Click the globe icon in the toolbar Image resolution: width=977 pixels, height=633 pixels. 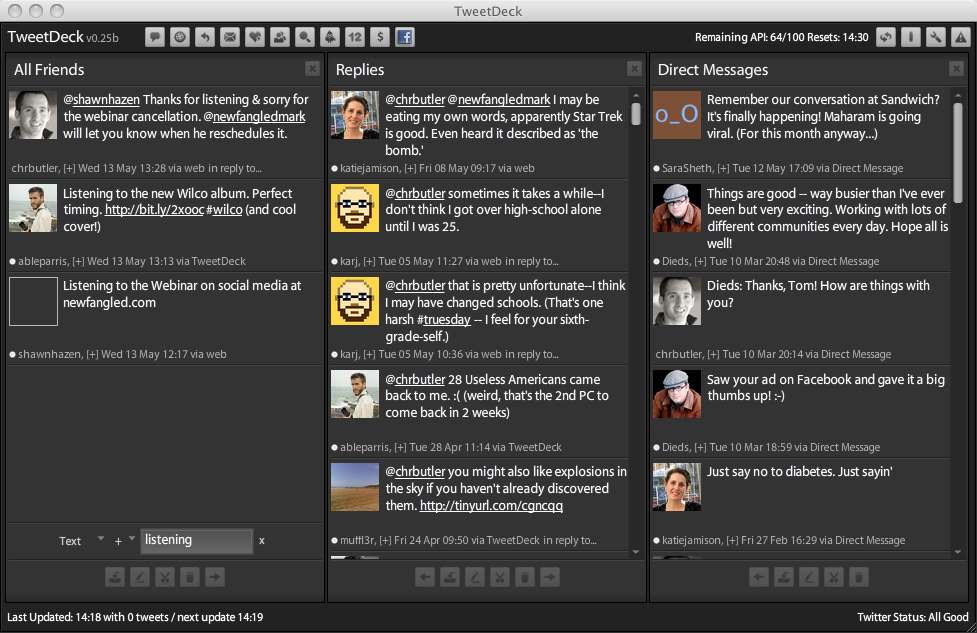coord(180,37)
